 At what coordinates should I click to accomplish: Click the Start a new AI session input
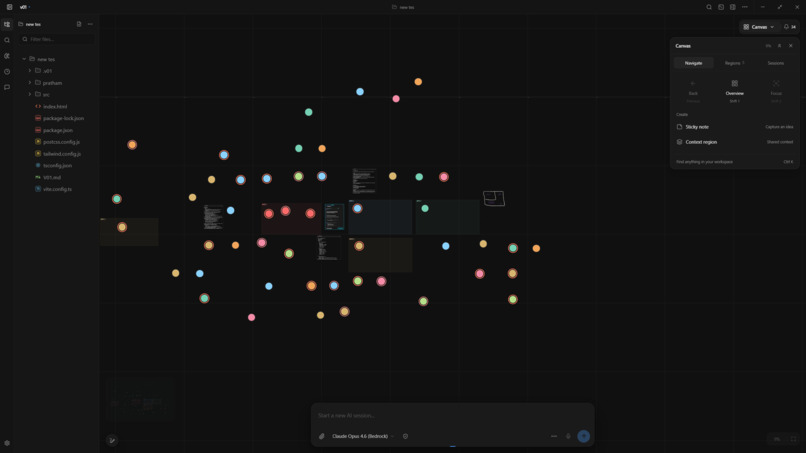tap(452, 415)
